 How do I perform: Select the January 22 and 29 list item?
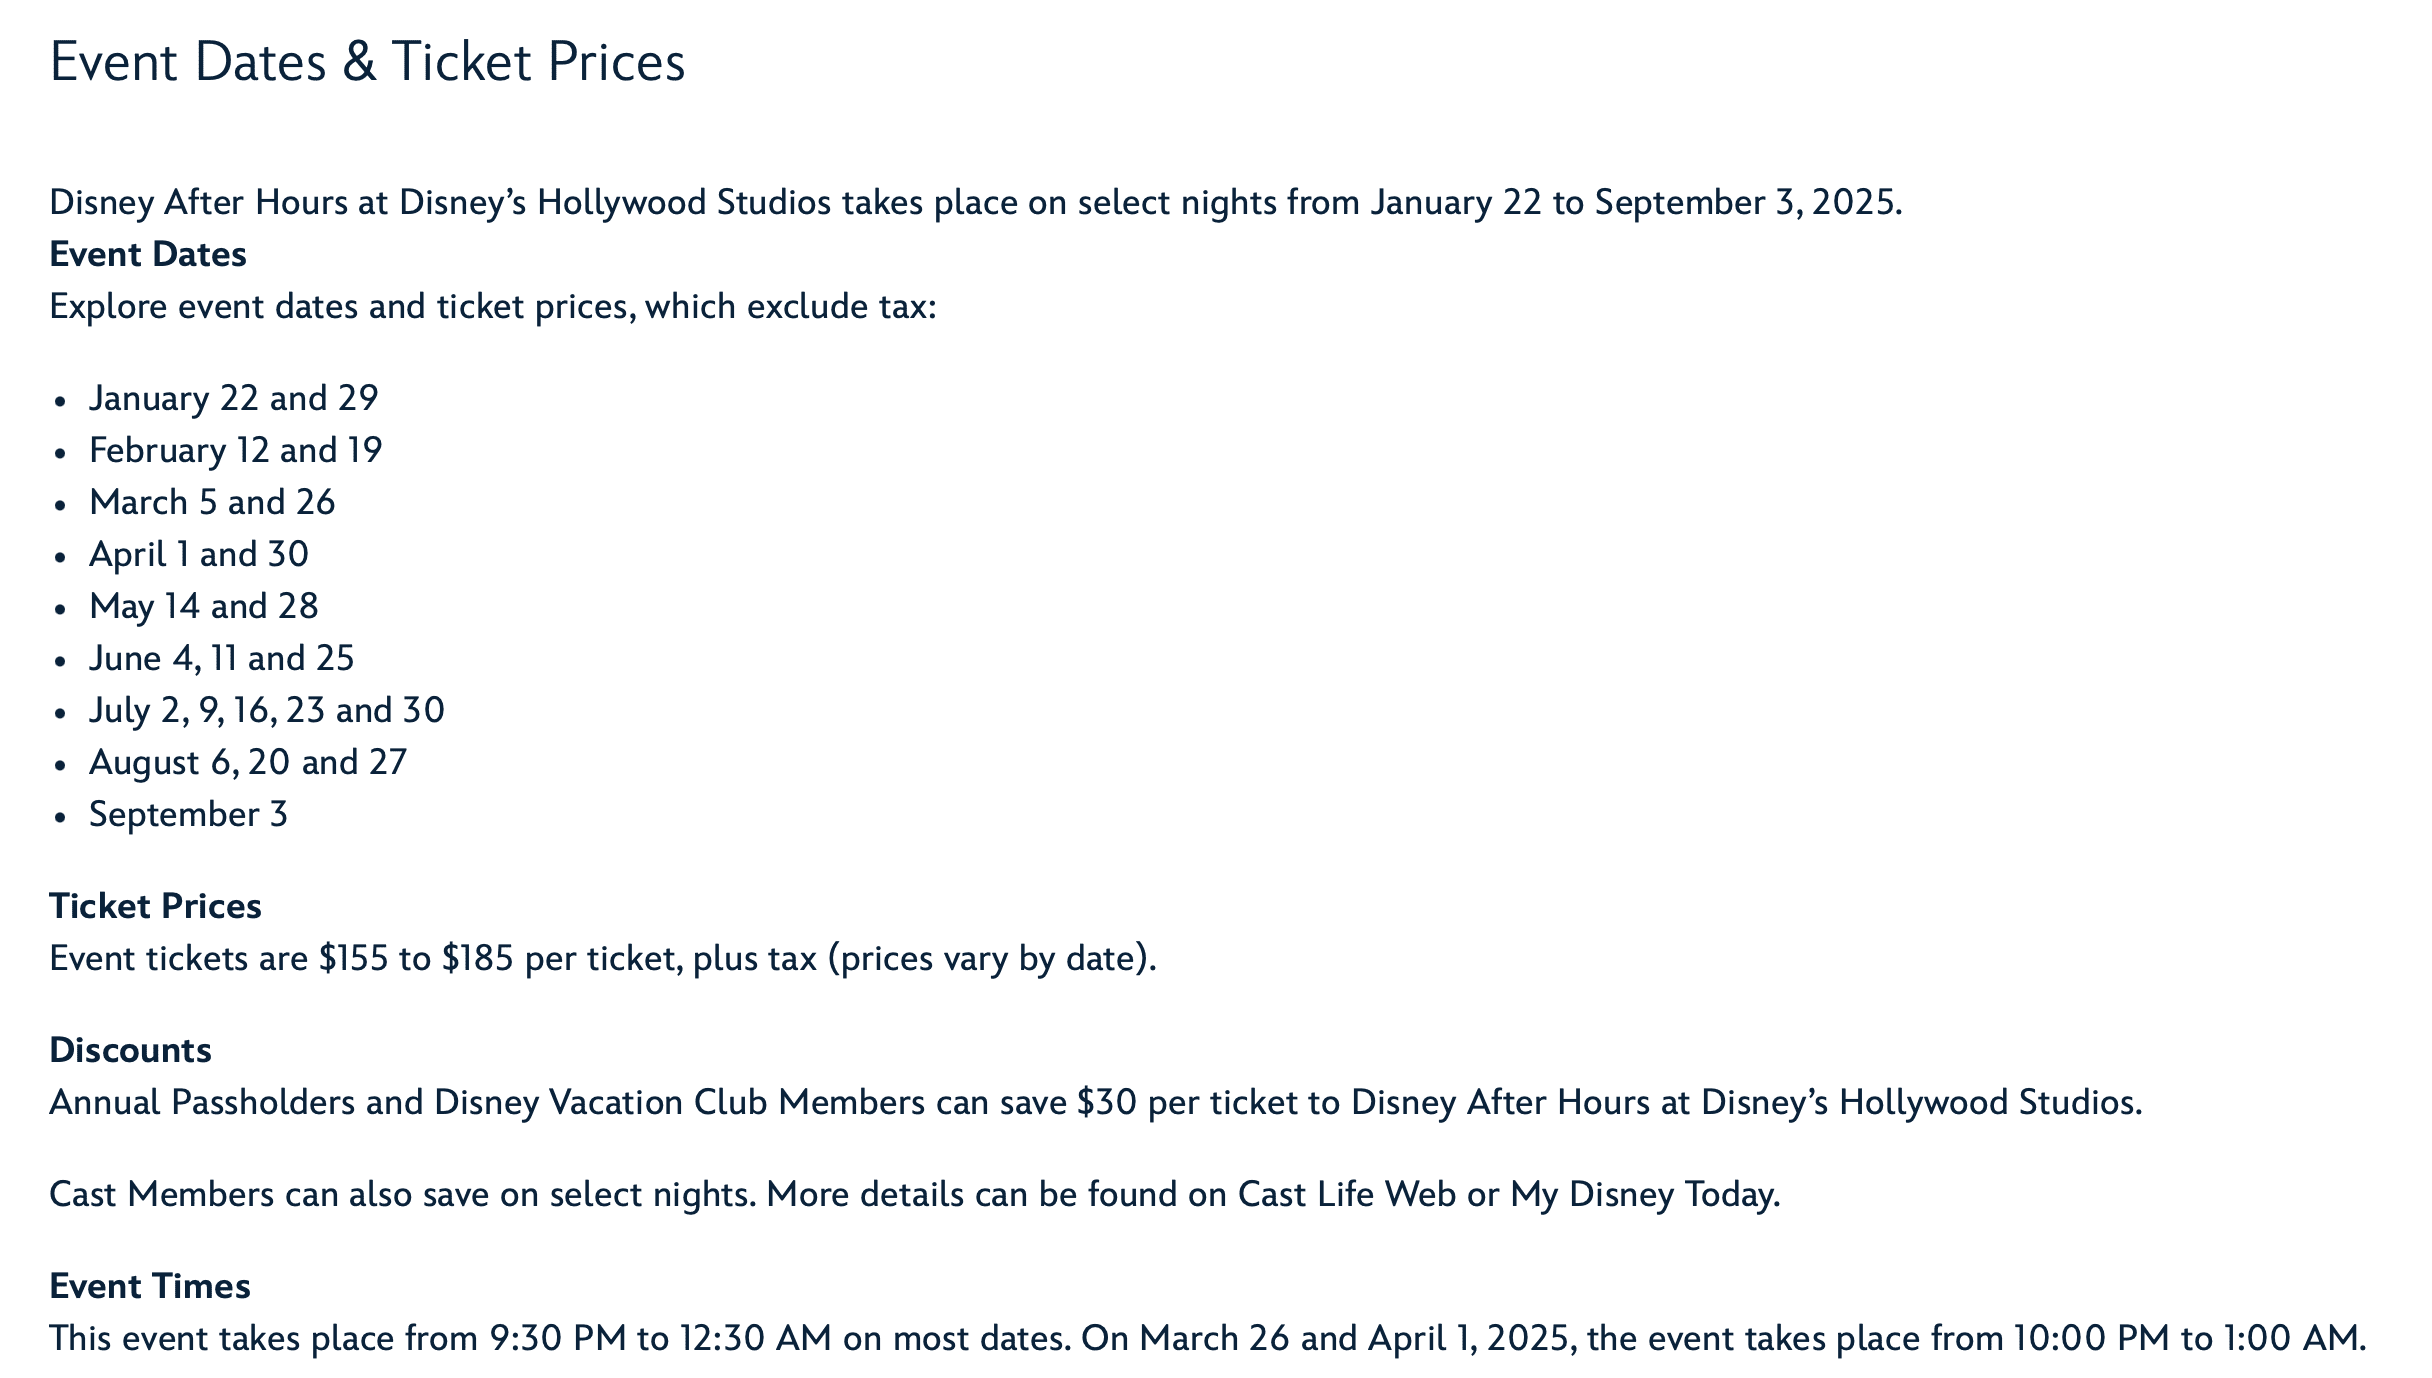pos(234,398)
